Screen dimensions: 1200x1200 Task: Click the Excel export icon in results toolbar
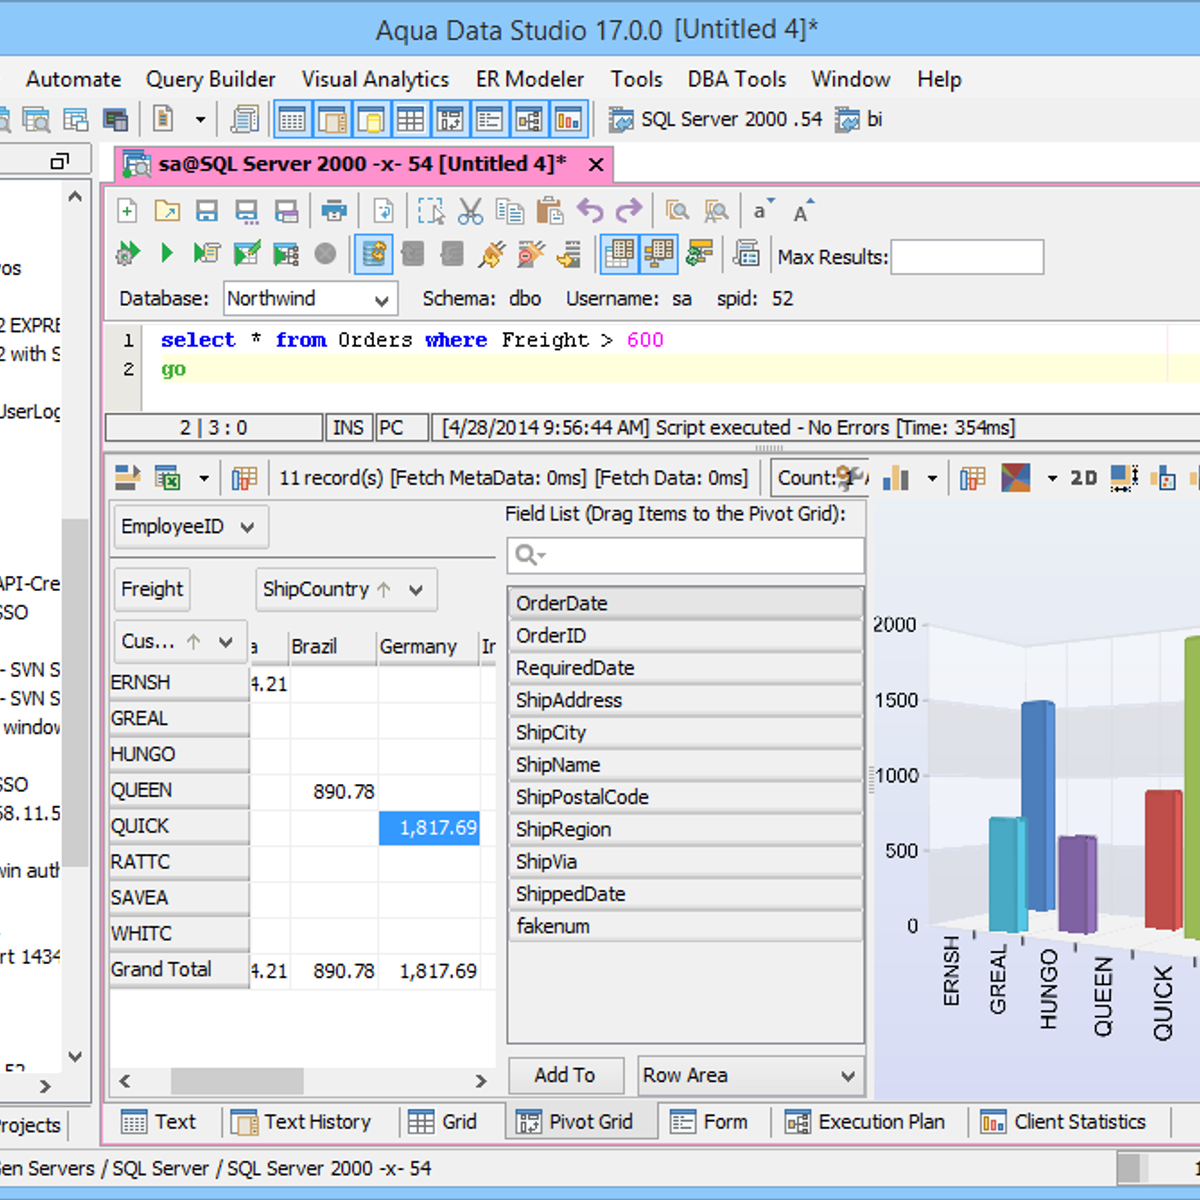(x=167, y=478)
